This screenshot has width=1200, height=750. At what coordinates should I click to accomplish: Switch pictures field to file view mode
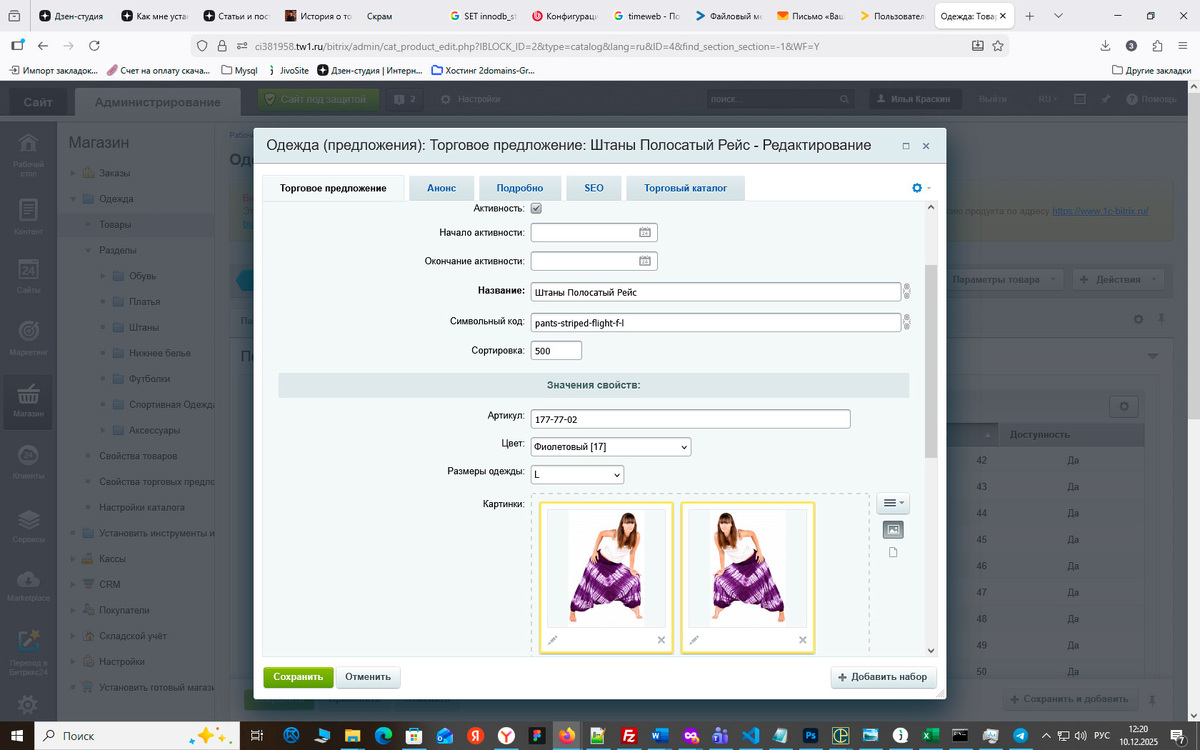point(893,552)
